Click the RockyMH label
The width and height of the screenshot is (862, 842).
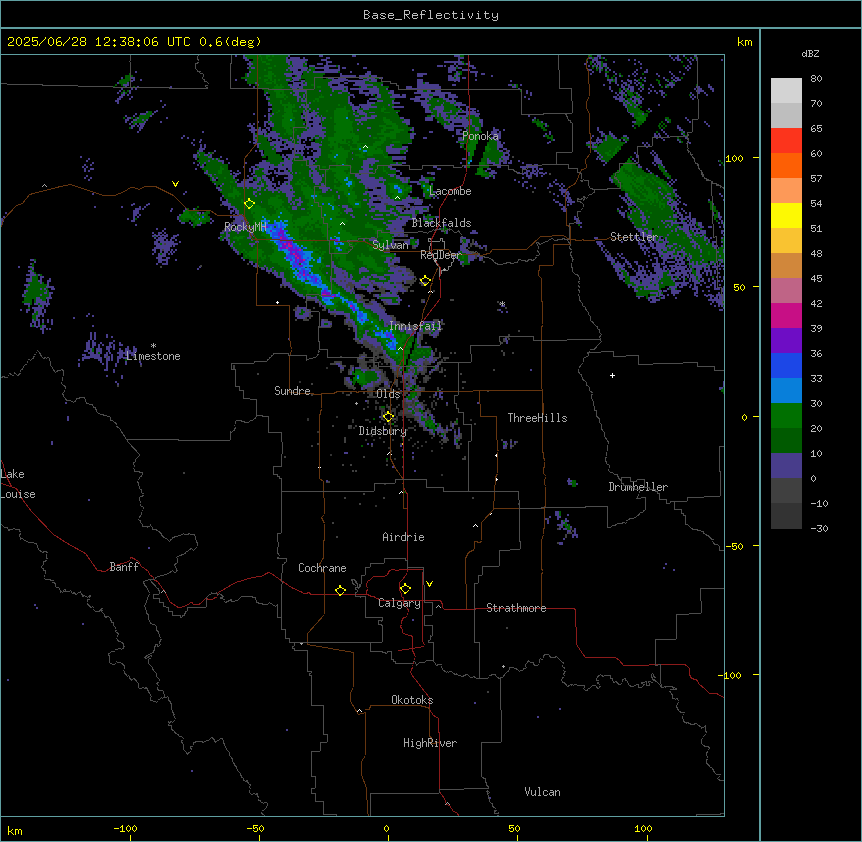[245, 226]
